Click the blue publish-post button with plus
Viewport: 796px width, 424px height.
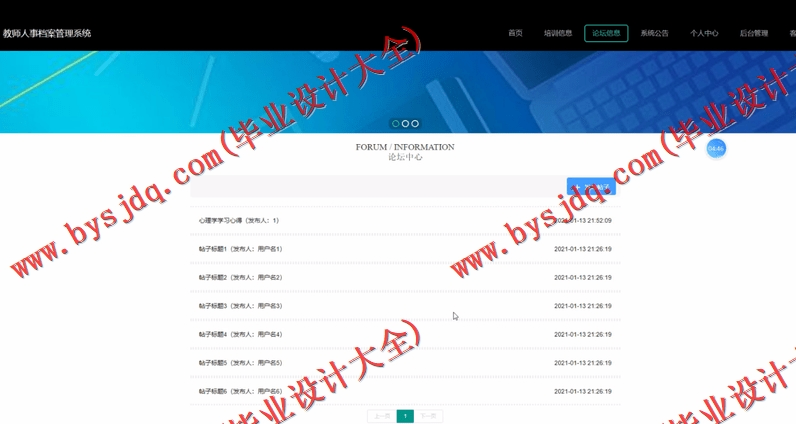coord(591,186)
